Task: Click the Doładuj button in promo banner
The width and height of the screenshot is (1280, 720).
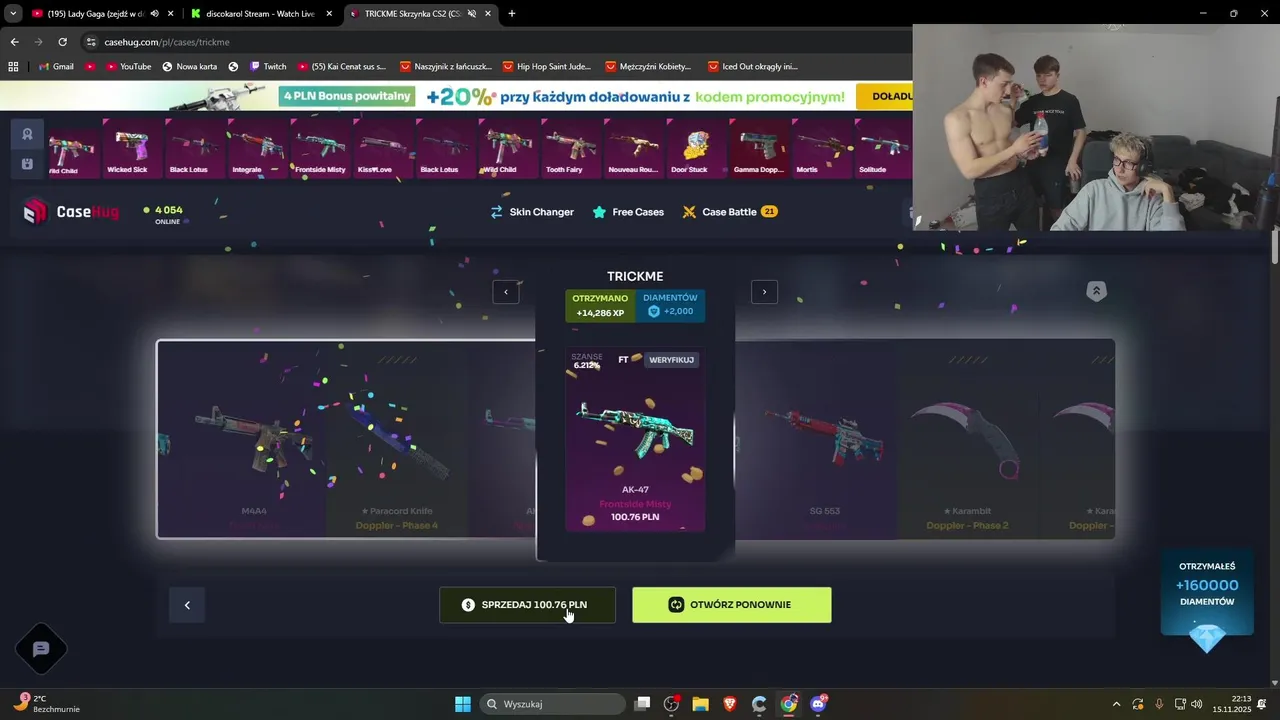Action: pos(886,96)
